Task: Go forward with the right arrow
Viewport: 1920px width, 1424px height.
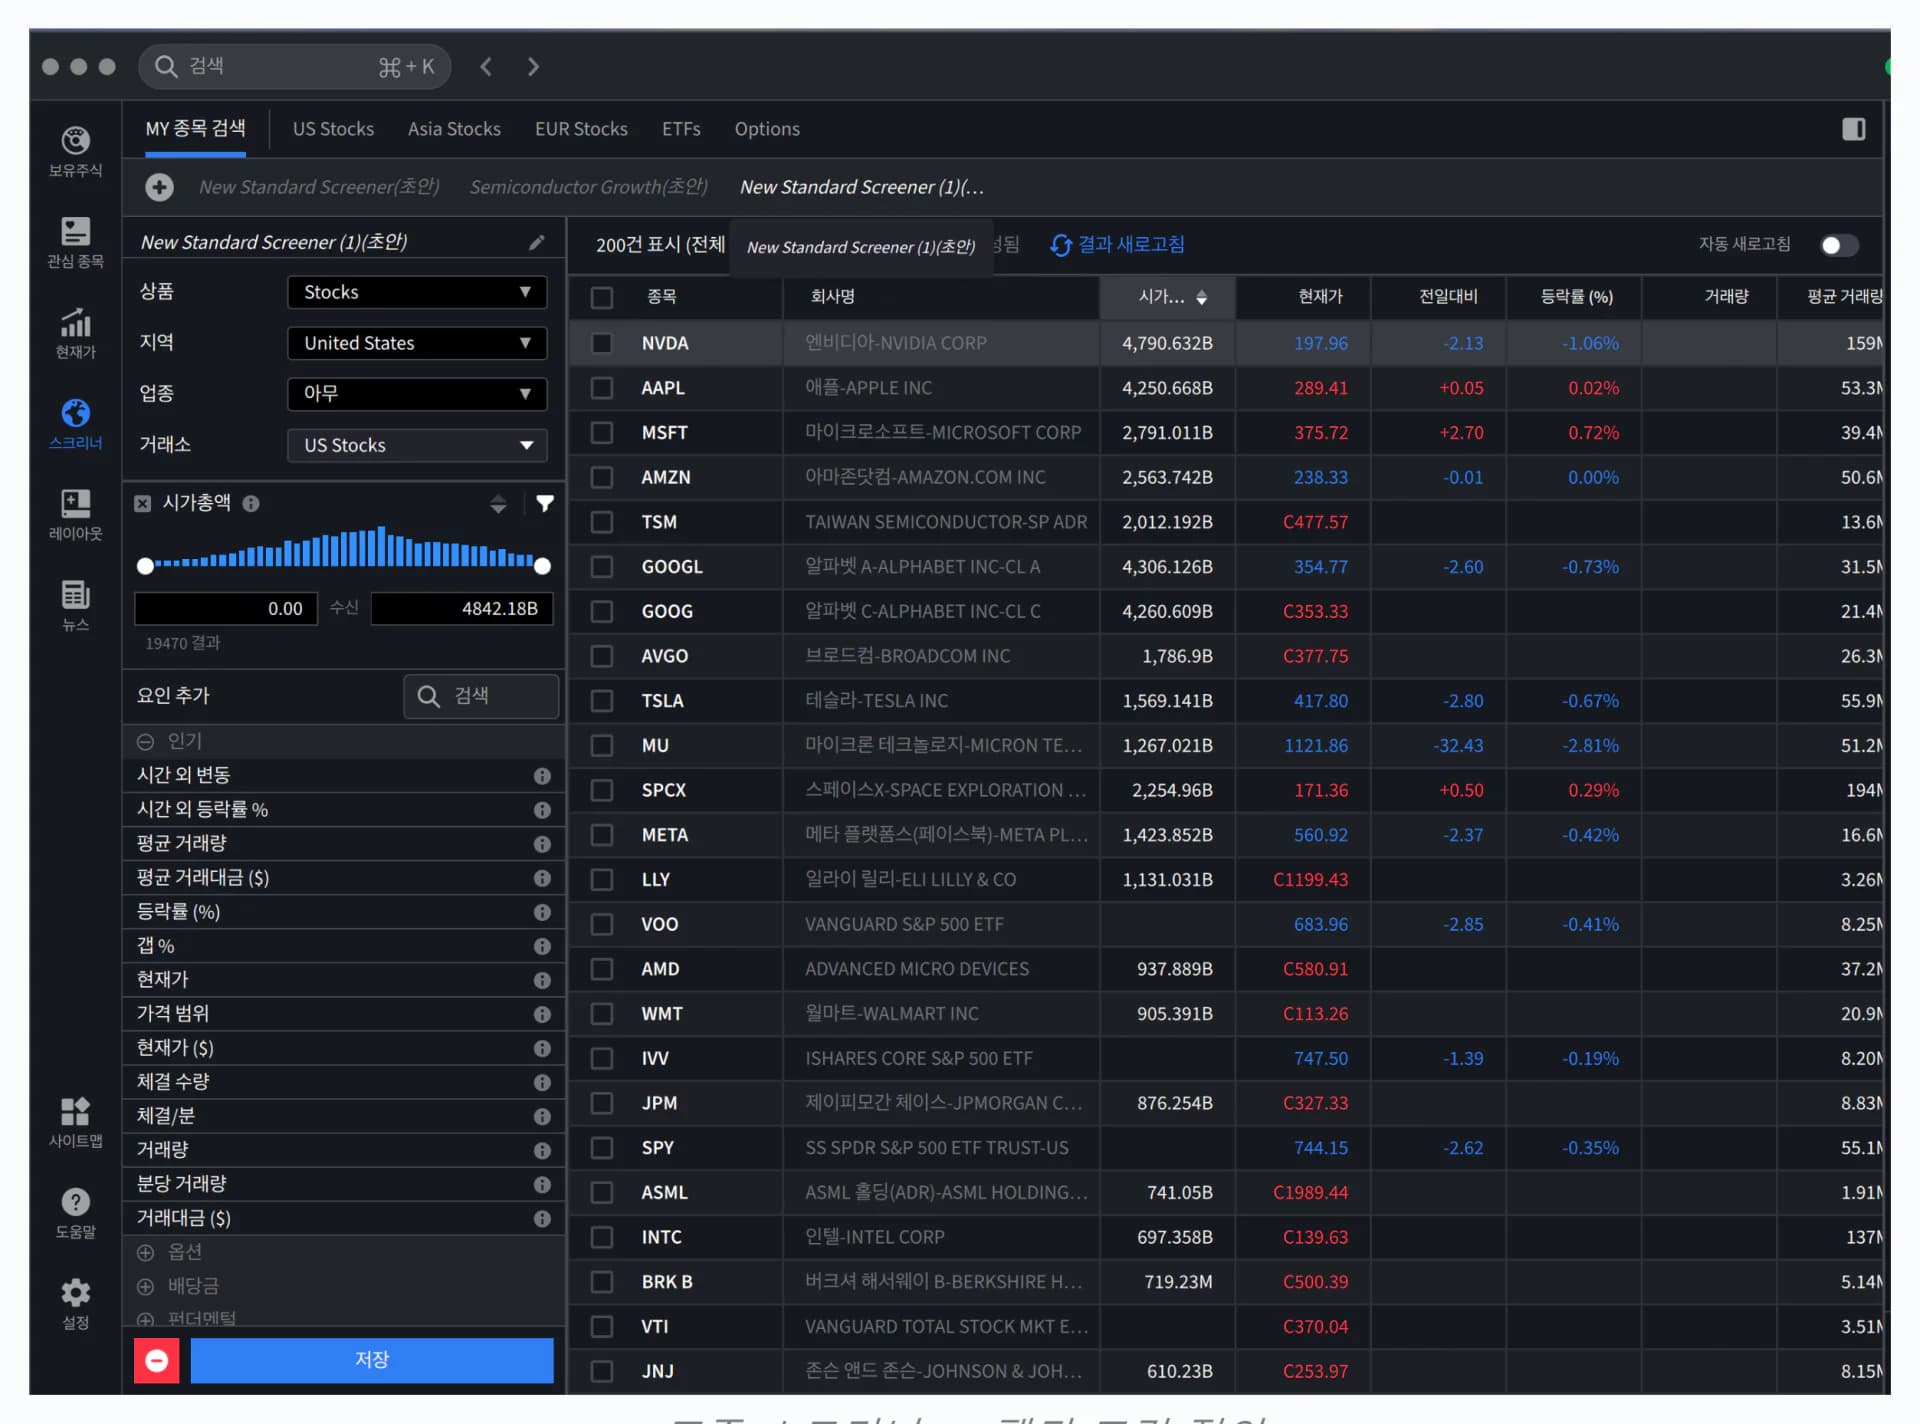Action: coord(533,67)
